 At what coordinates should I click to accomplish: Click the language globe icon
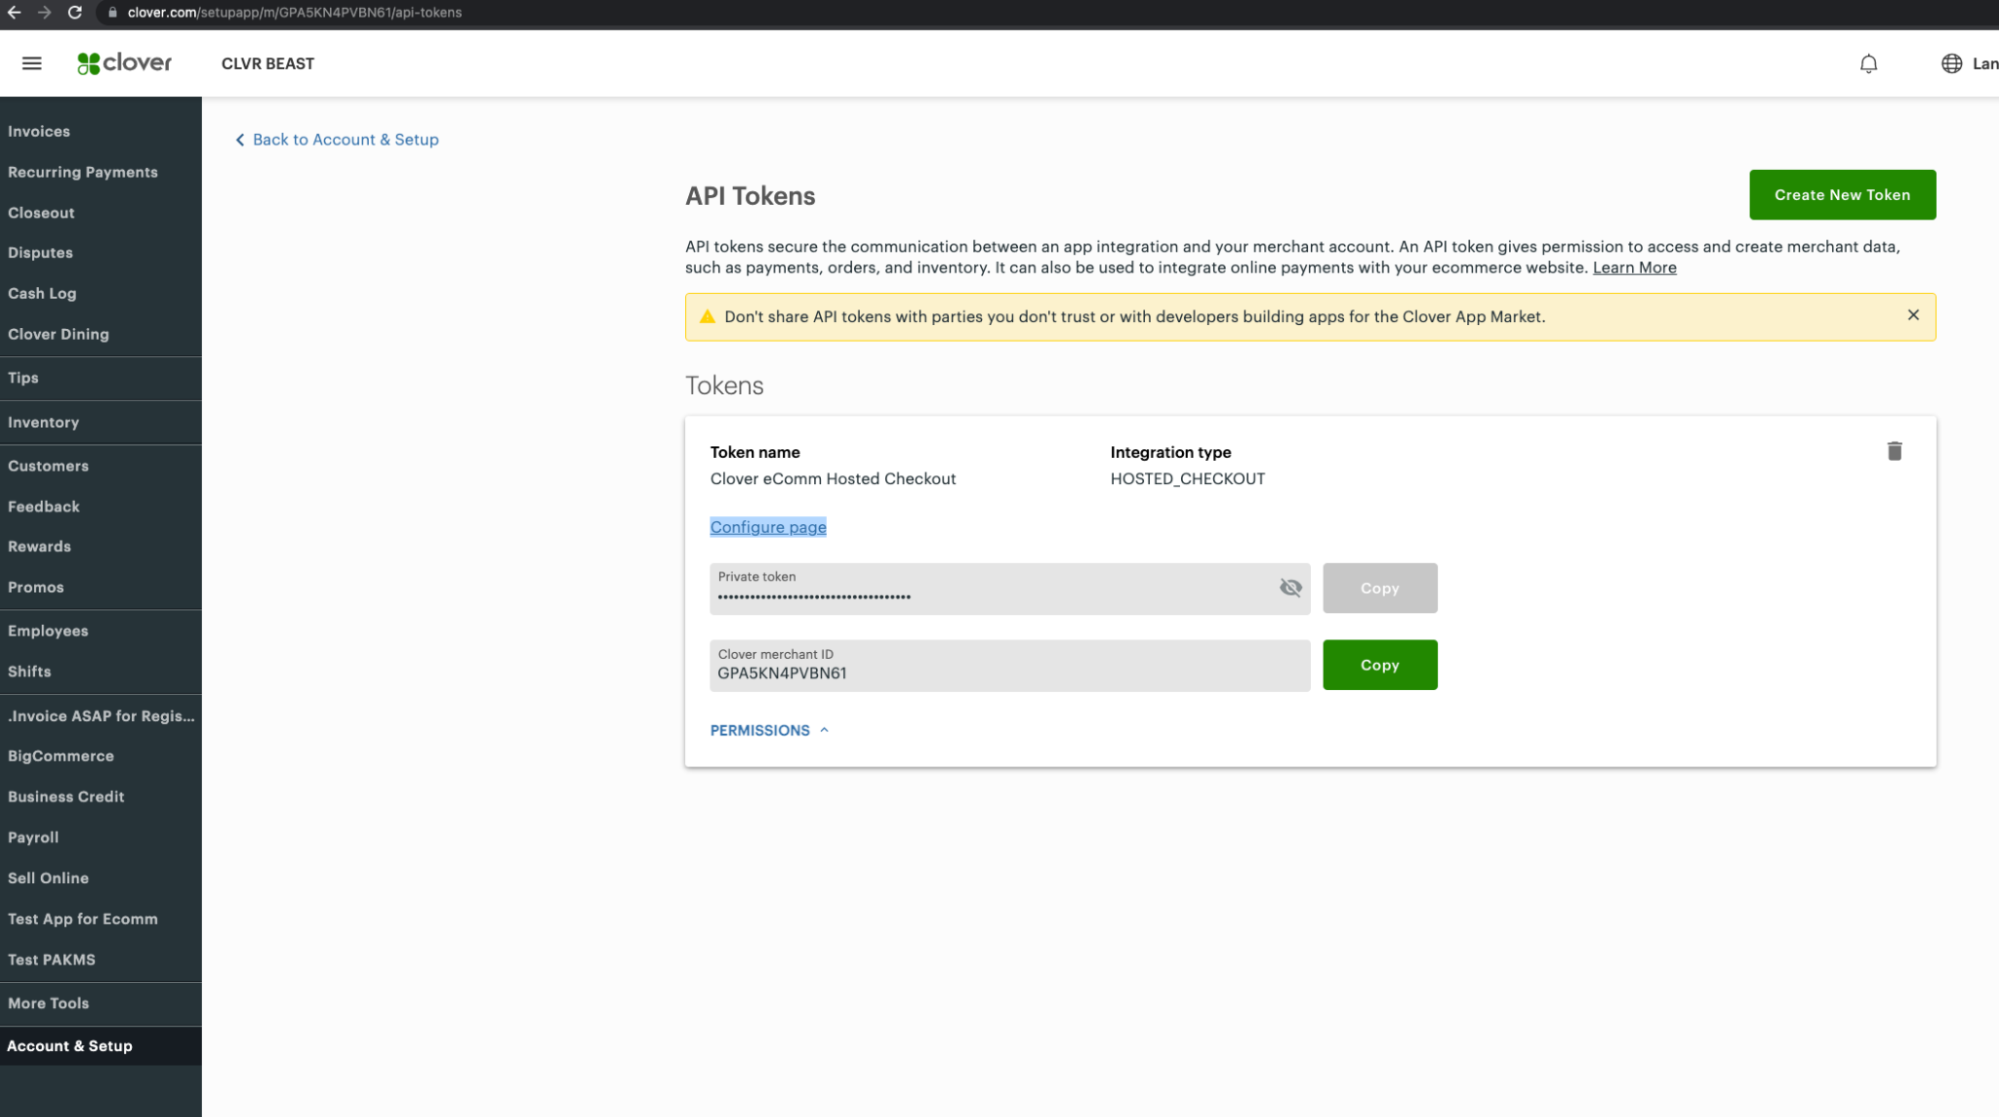(x=1951, y=64)
